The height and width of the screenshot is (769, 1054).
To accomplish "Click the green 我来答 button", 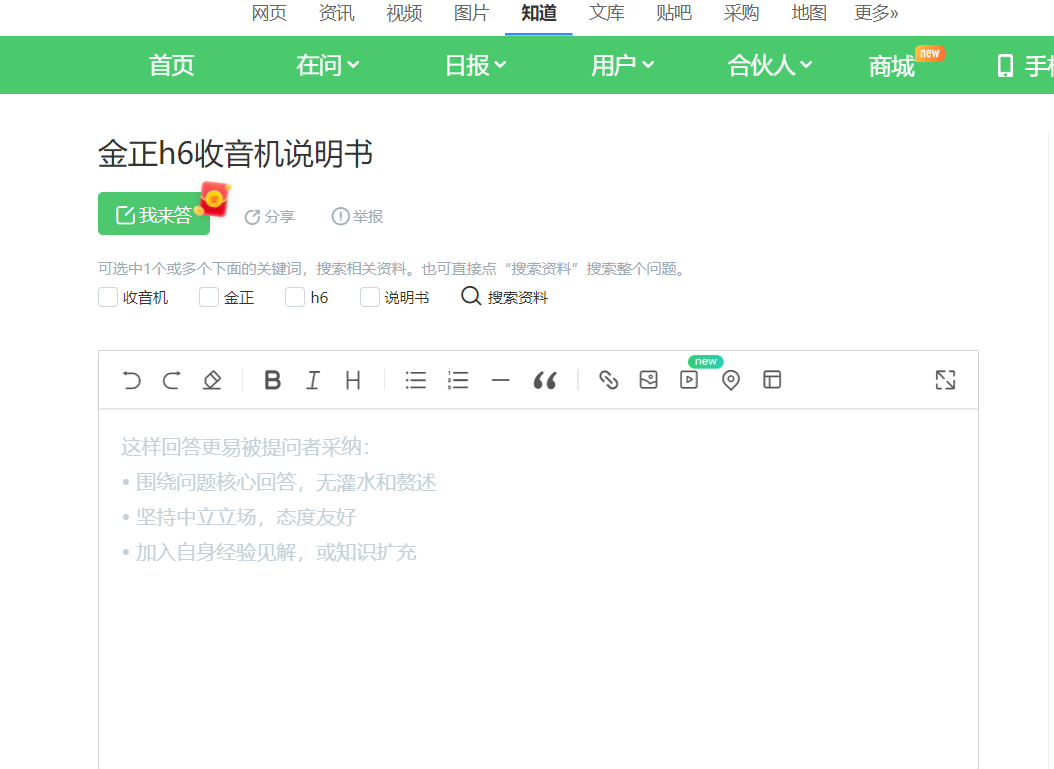I will click(x=154, y=214).
